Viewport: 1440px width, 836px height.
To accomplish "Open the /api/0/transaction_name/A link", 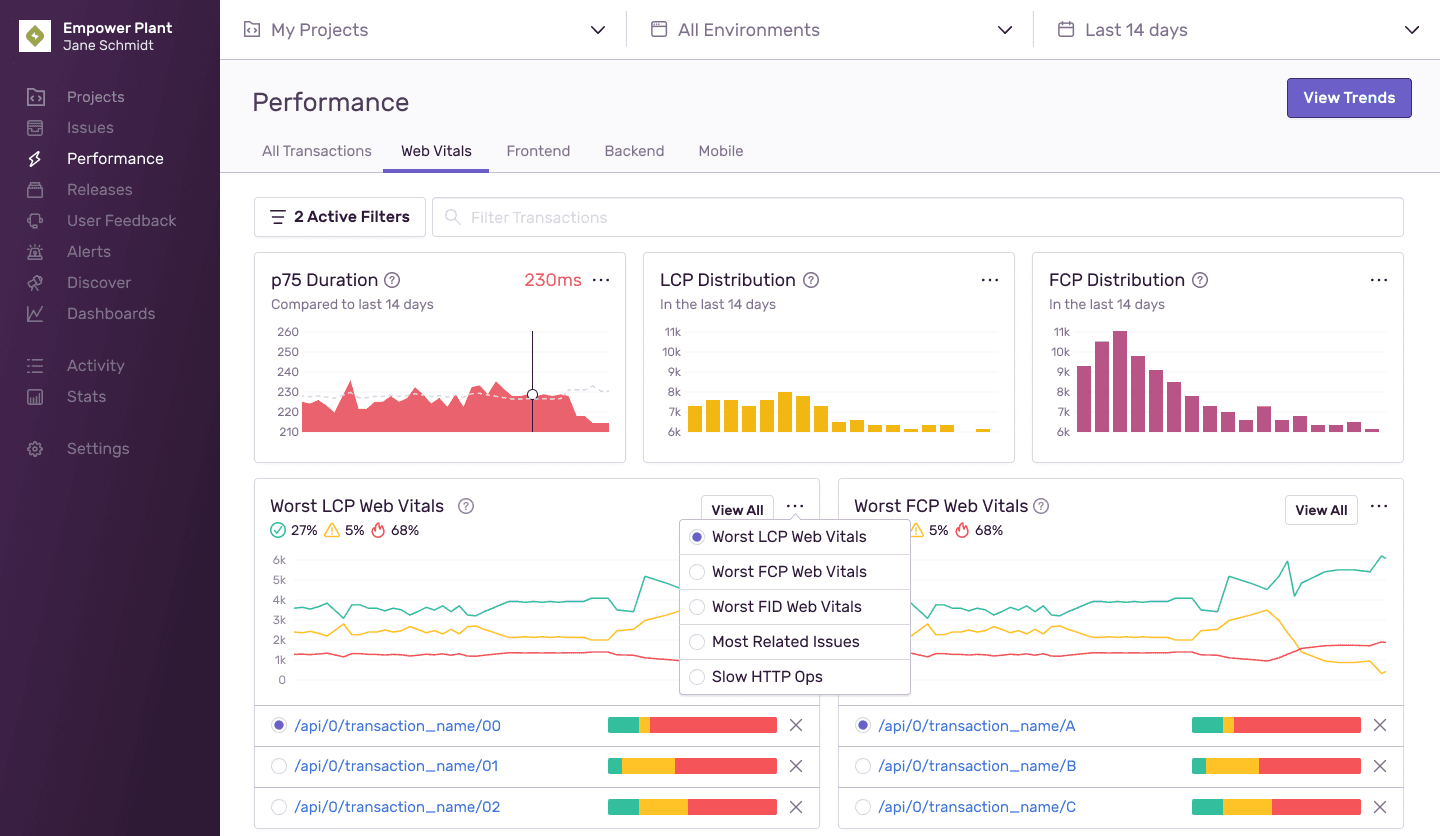I will tap(976, 725).
